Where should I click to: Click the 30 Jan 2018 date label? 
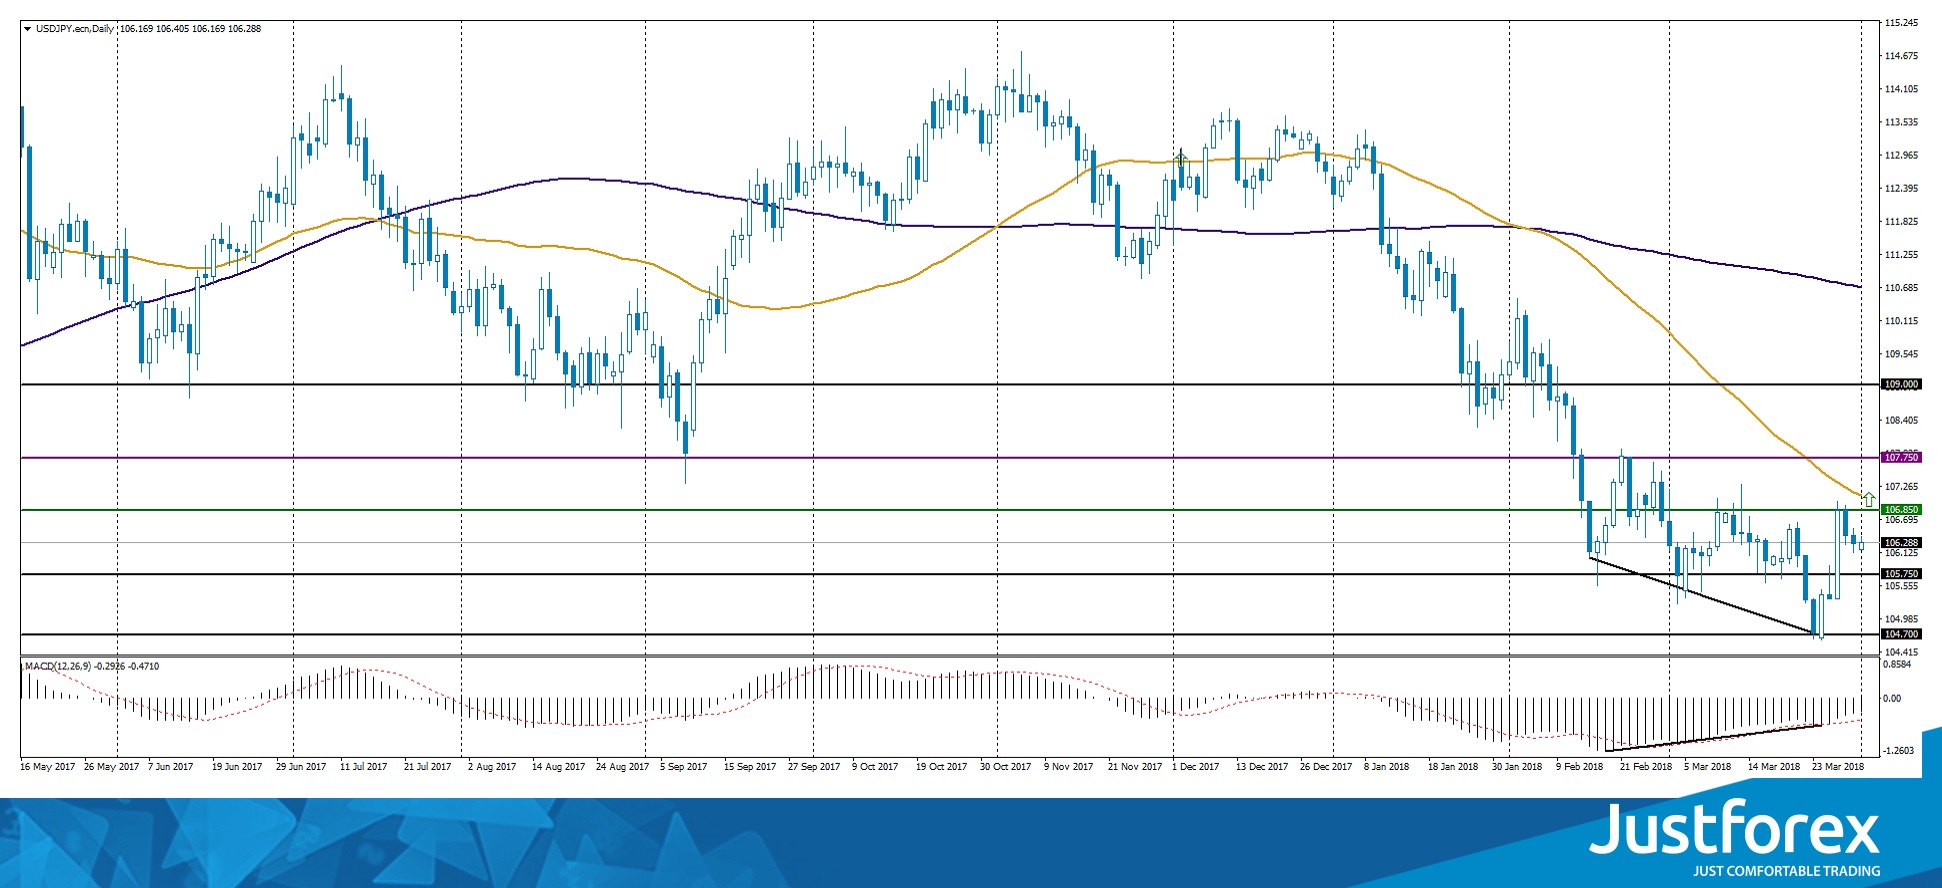click(1517, 767)
